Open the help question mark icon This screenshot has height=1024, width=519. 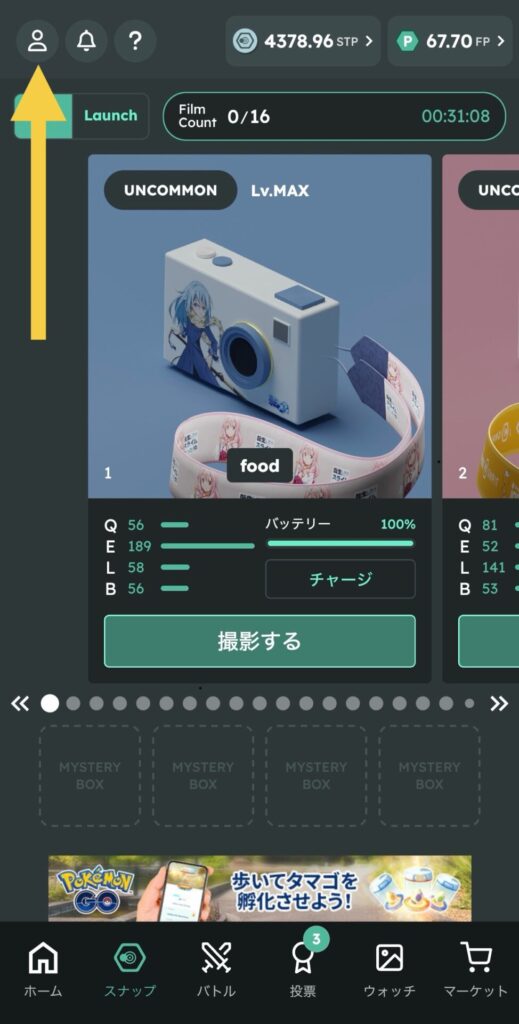tap(135, 41)
